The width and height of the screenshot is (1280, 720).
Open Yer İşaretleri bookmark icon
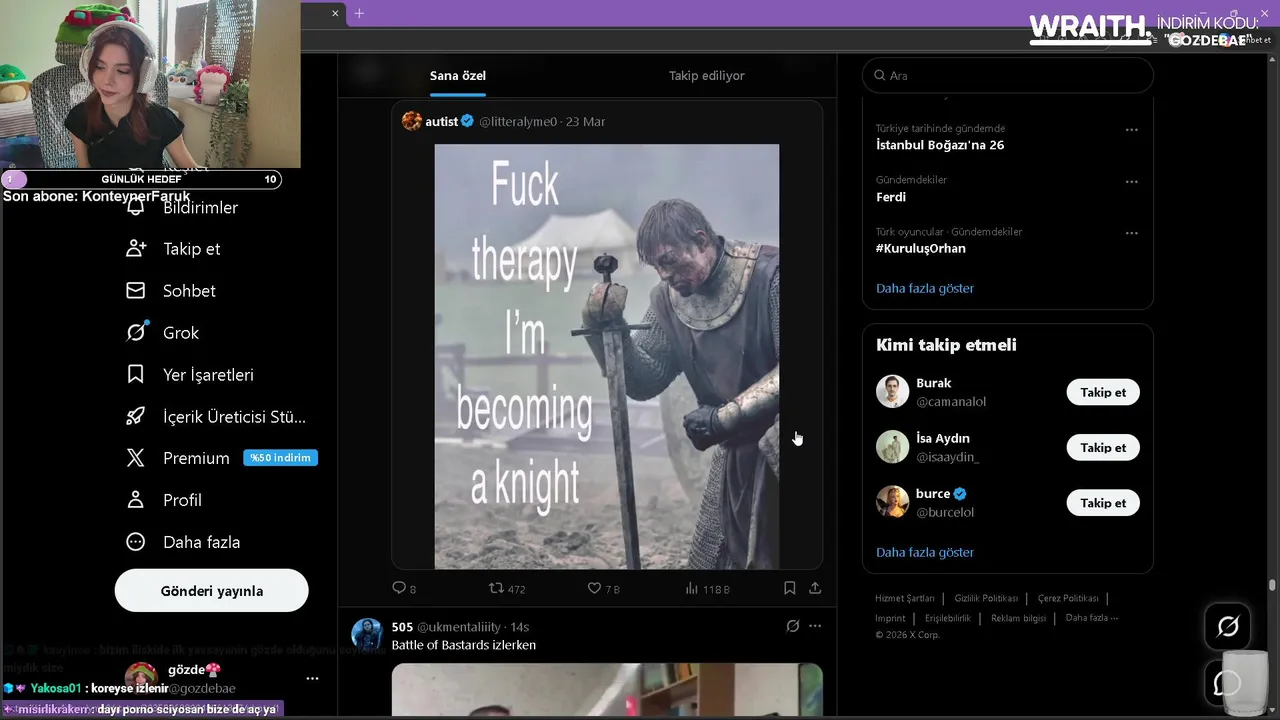[136, 374]
